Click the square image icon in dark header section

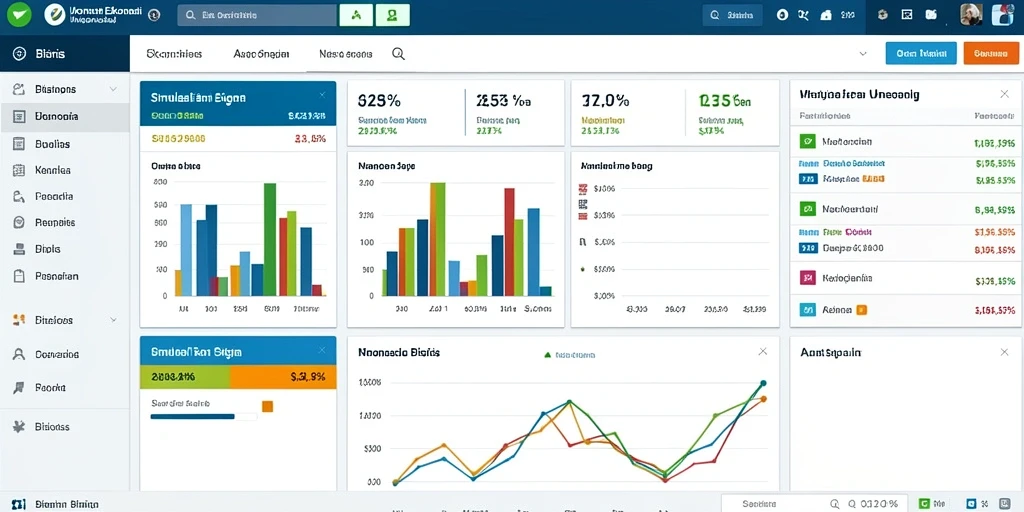point(906,14)
